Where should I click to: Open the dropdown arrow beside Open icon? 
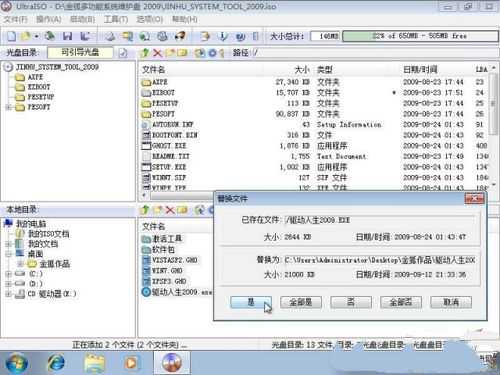coord(36,36)
